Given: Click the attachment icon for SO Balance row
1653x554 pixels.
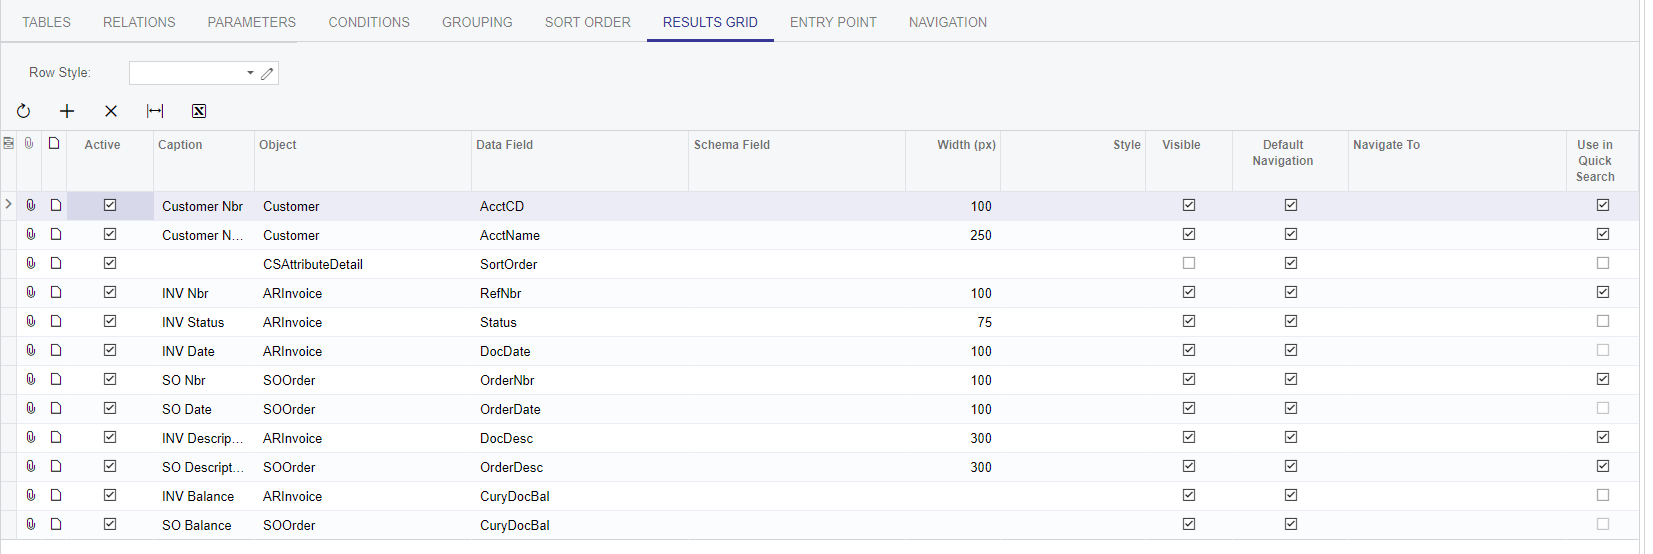Looking at the screenshot, I should [31, 524].
